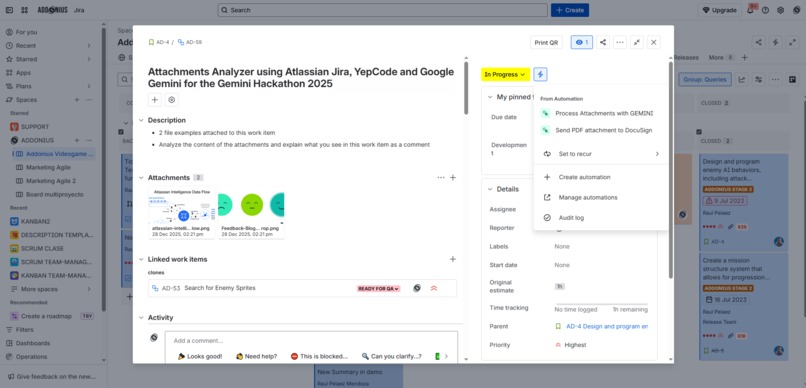Click the target icon button under title
The image size is (806, 388).
pyautogui.click(x=172, y=100)
